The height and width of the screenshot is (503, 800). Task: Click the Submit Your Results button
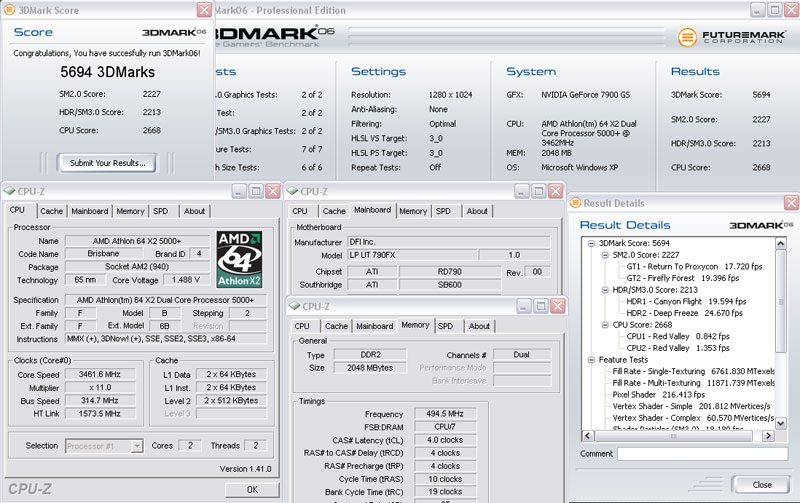pyautogui.click(x=107, y=163)
